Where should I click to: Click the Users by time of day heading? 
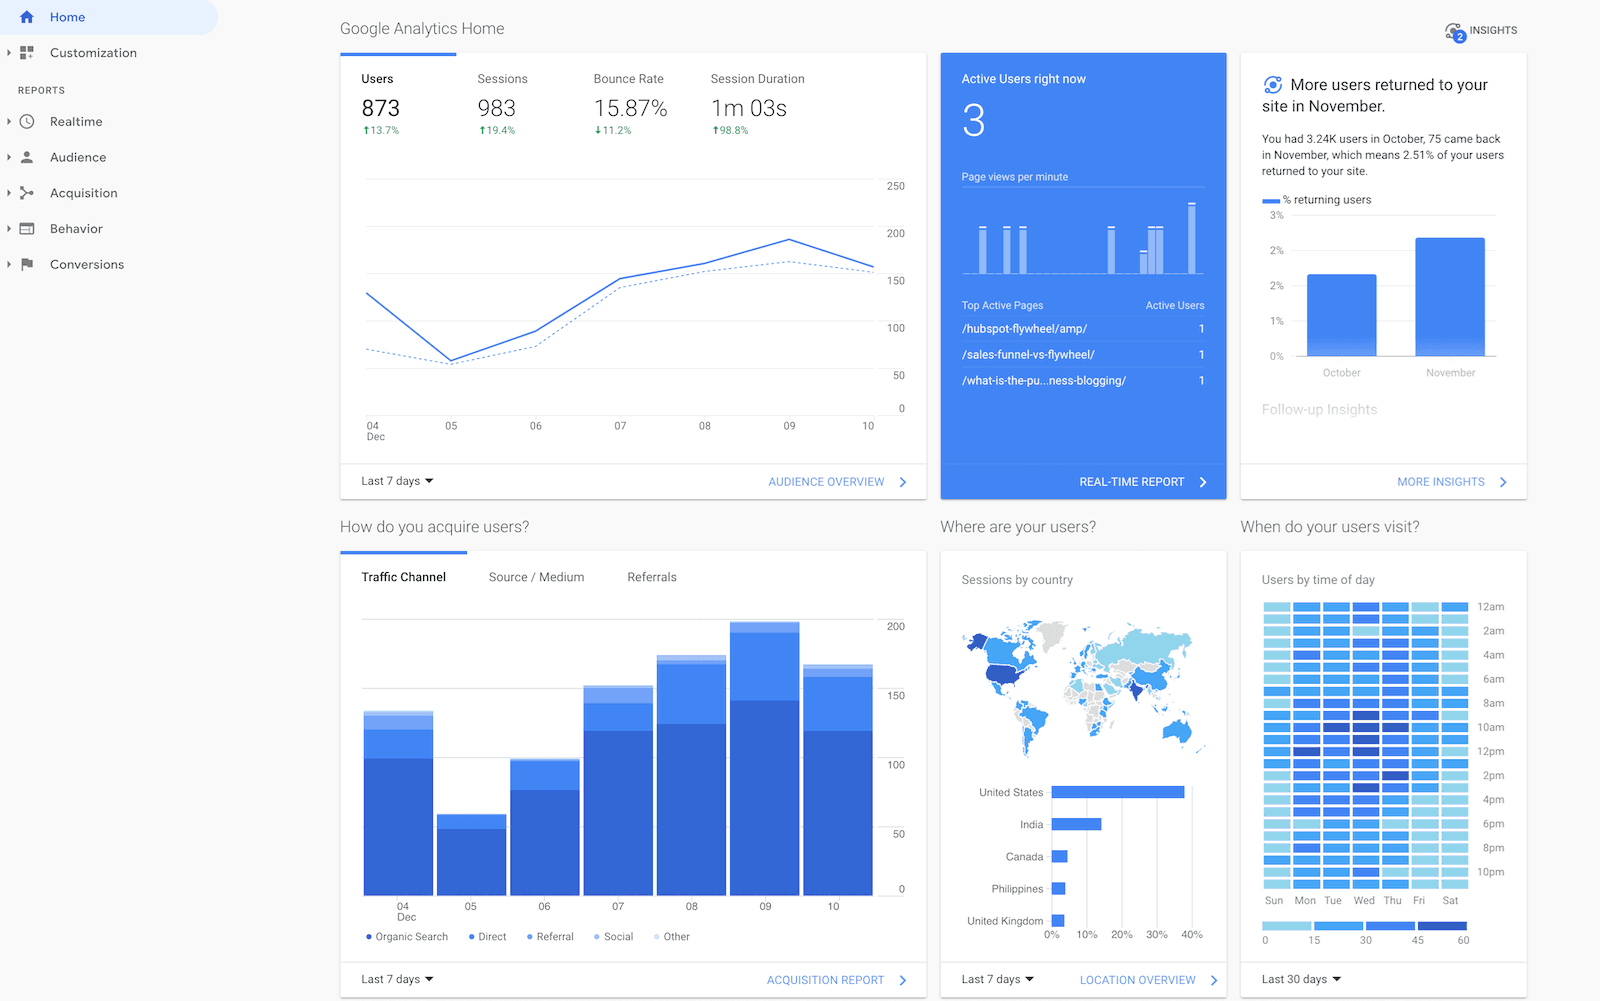(x=1318, y=580)
